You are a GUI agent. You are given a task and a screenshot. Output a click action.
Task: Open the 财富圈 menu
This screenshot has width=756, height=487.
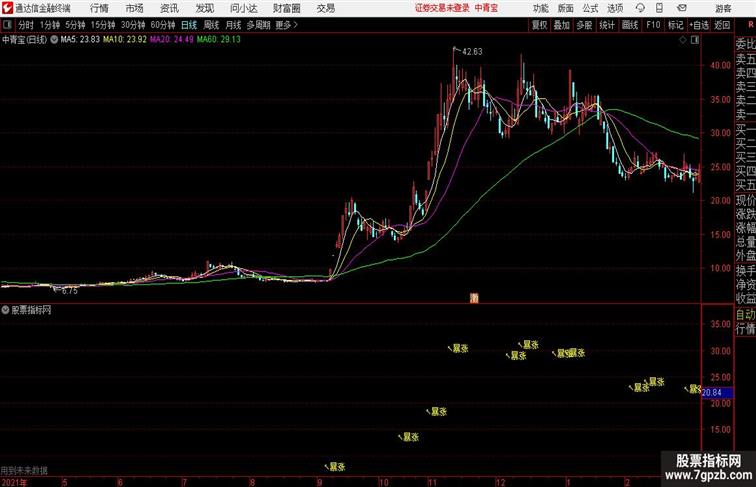(x=286, y=8)
